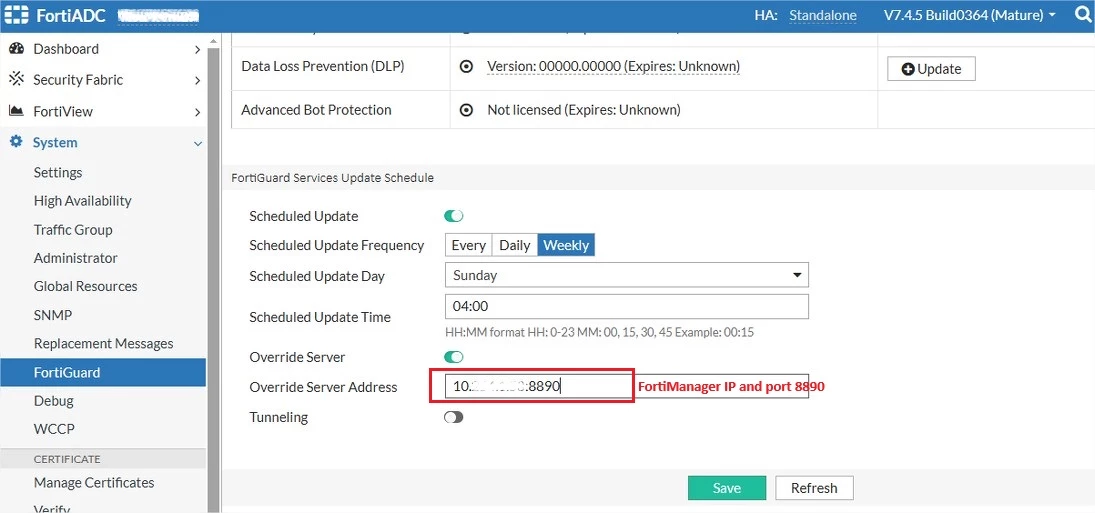Click the DLP Update button

pyautogui.click(x=931, y=69)
